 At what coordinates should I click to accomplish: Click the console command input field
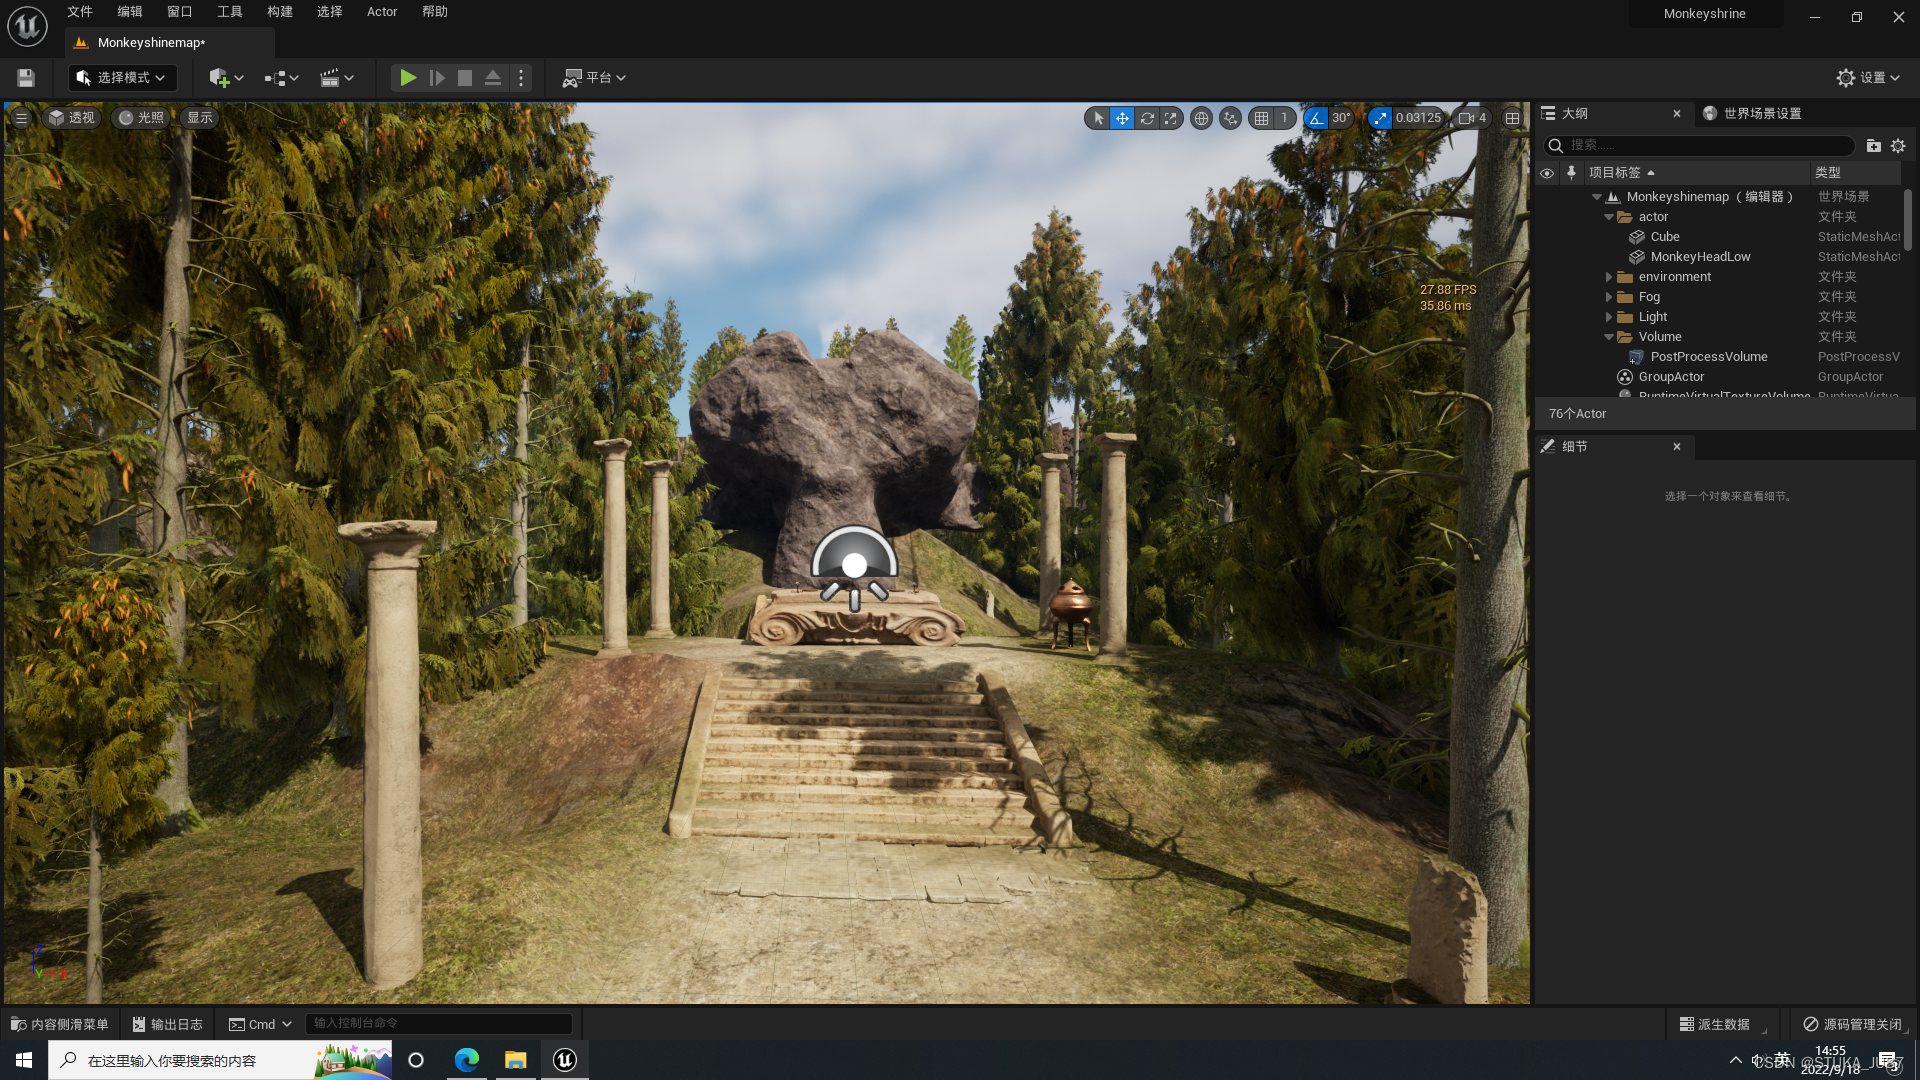[438, 1023]
